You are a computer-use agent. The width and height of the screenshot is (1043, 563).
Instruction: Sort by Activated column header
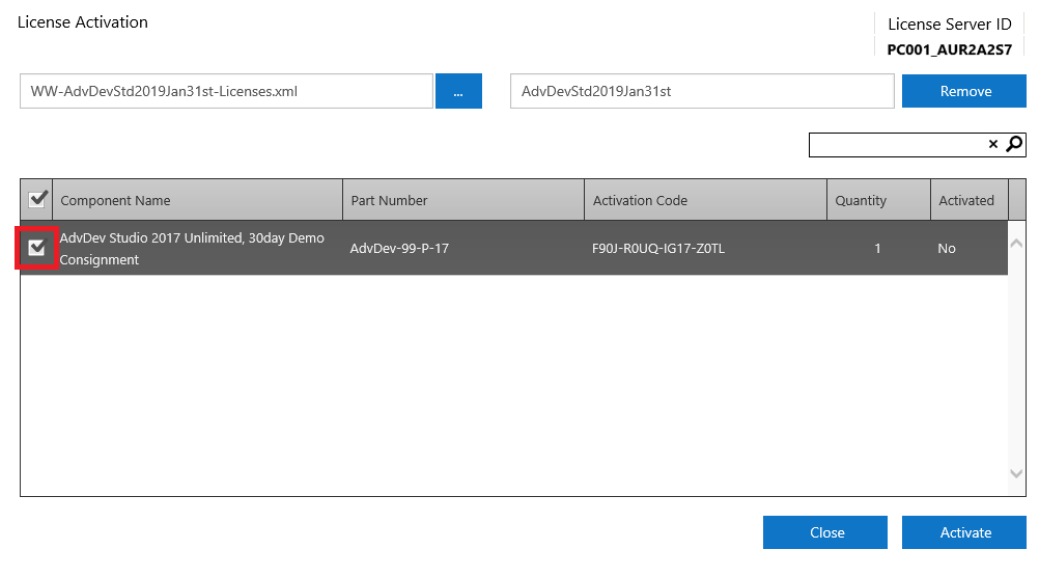point(970,200)
